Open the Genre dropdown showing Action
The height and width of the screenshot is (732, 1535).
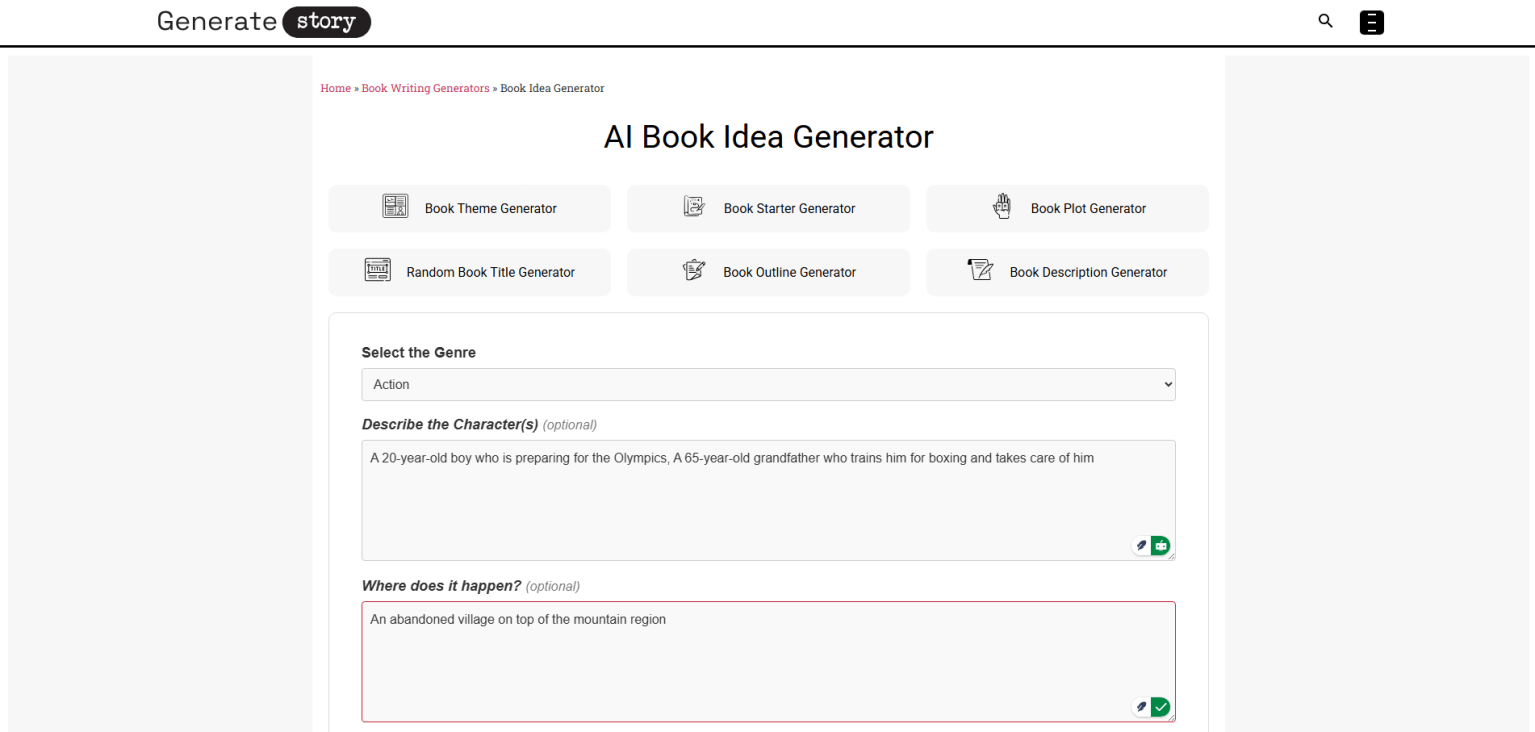click(x=768, y=384)
